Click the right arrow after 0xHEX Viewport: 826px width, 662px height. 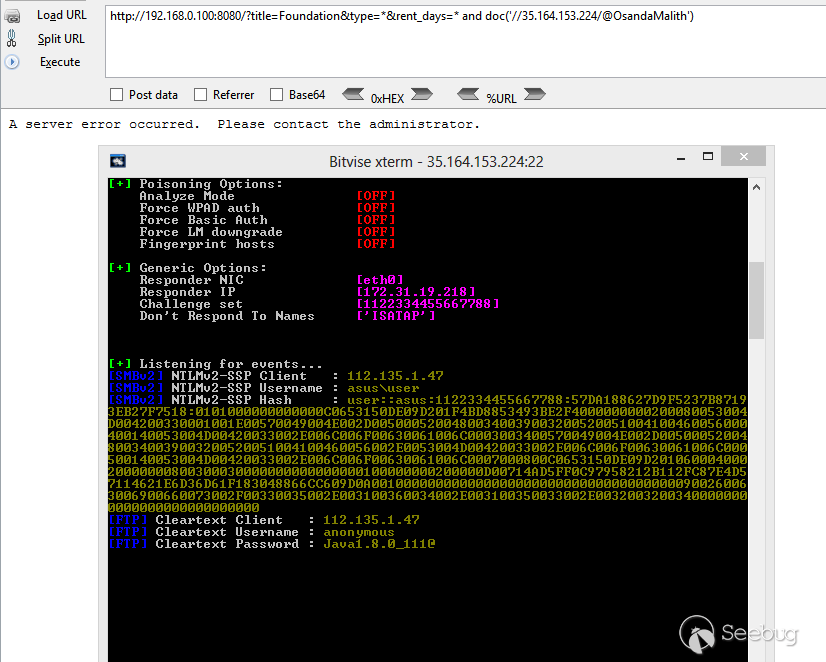pyautogui.click(x=421, y=94)
